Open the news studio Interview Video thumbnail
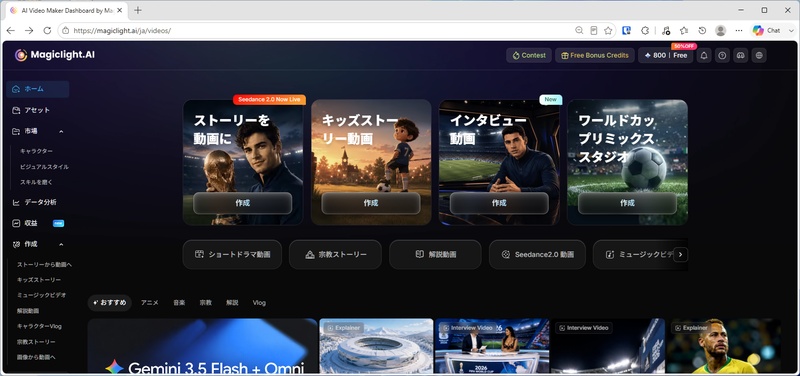Viewport: 800px width, 376px height. [492, 346]
